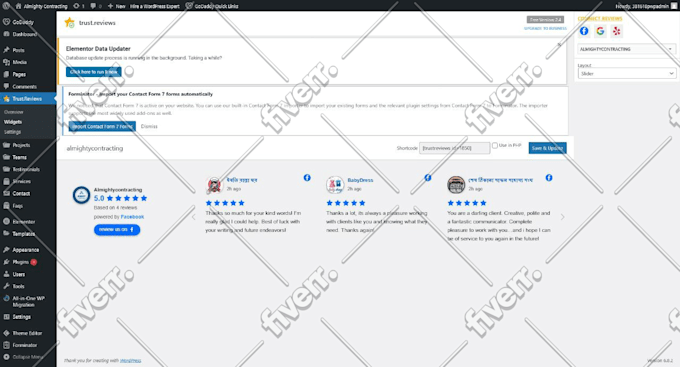
Task: Click Almightycontracting round logo
Action: pyautogui.click(x=81, y=195)
